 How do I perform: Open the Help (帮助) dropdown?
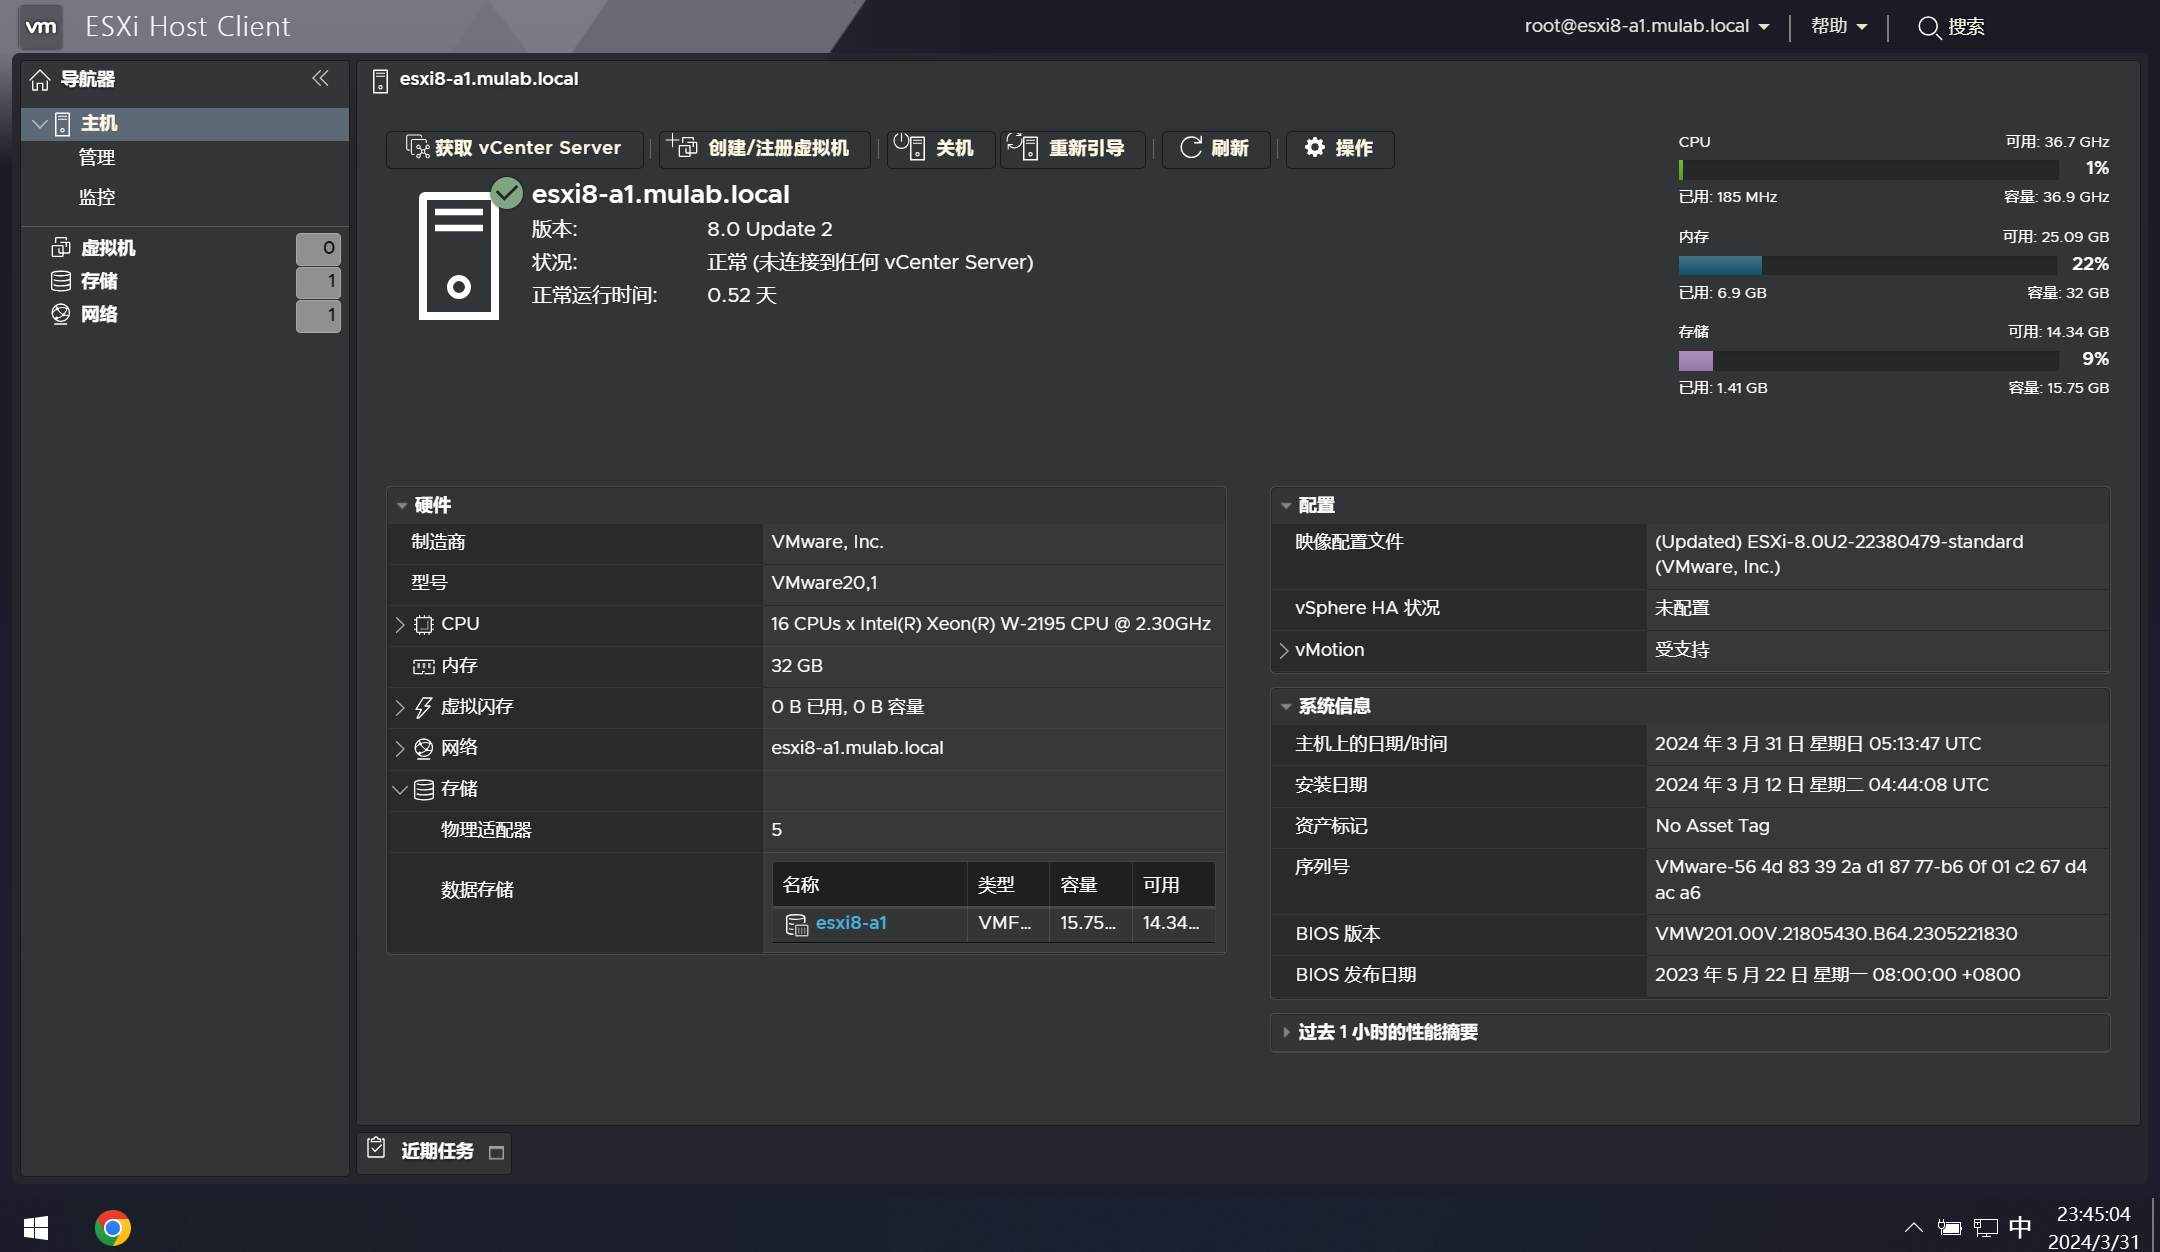pos(1838,26)
